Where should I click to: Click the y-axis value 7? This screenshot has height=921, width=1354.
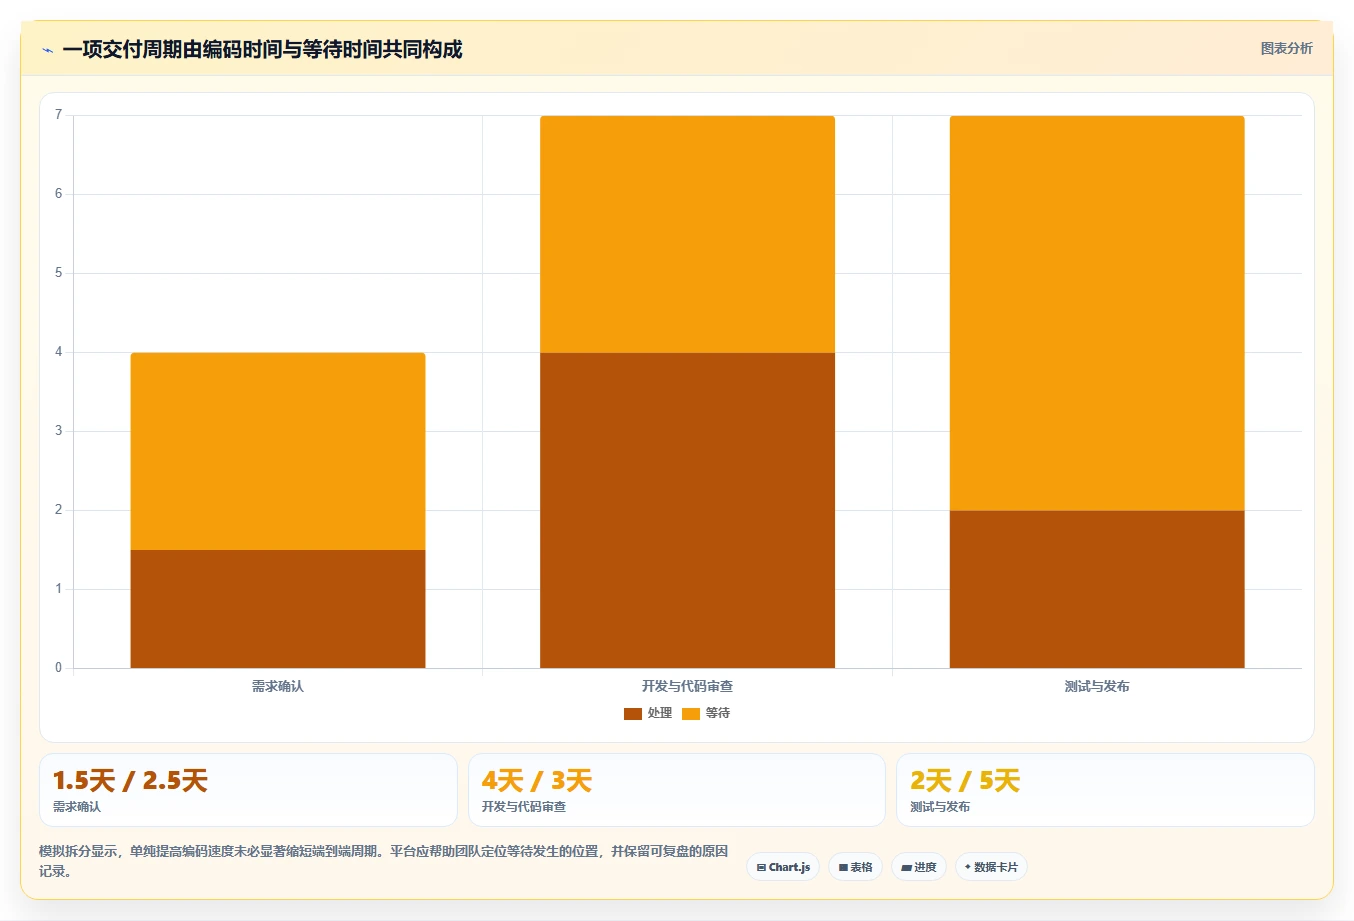[x=58, y=115]
